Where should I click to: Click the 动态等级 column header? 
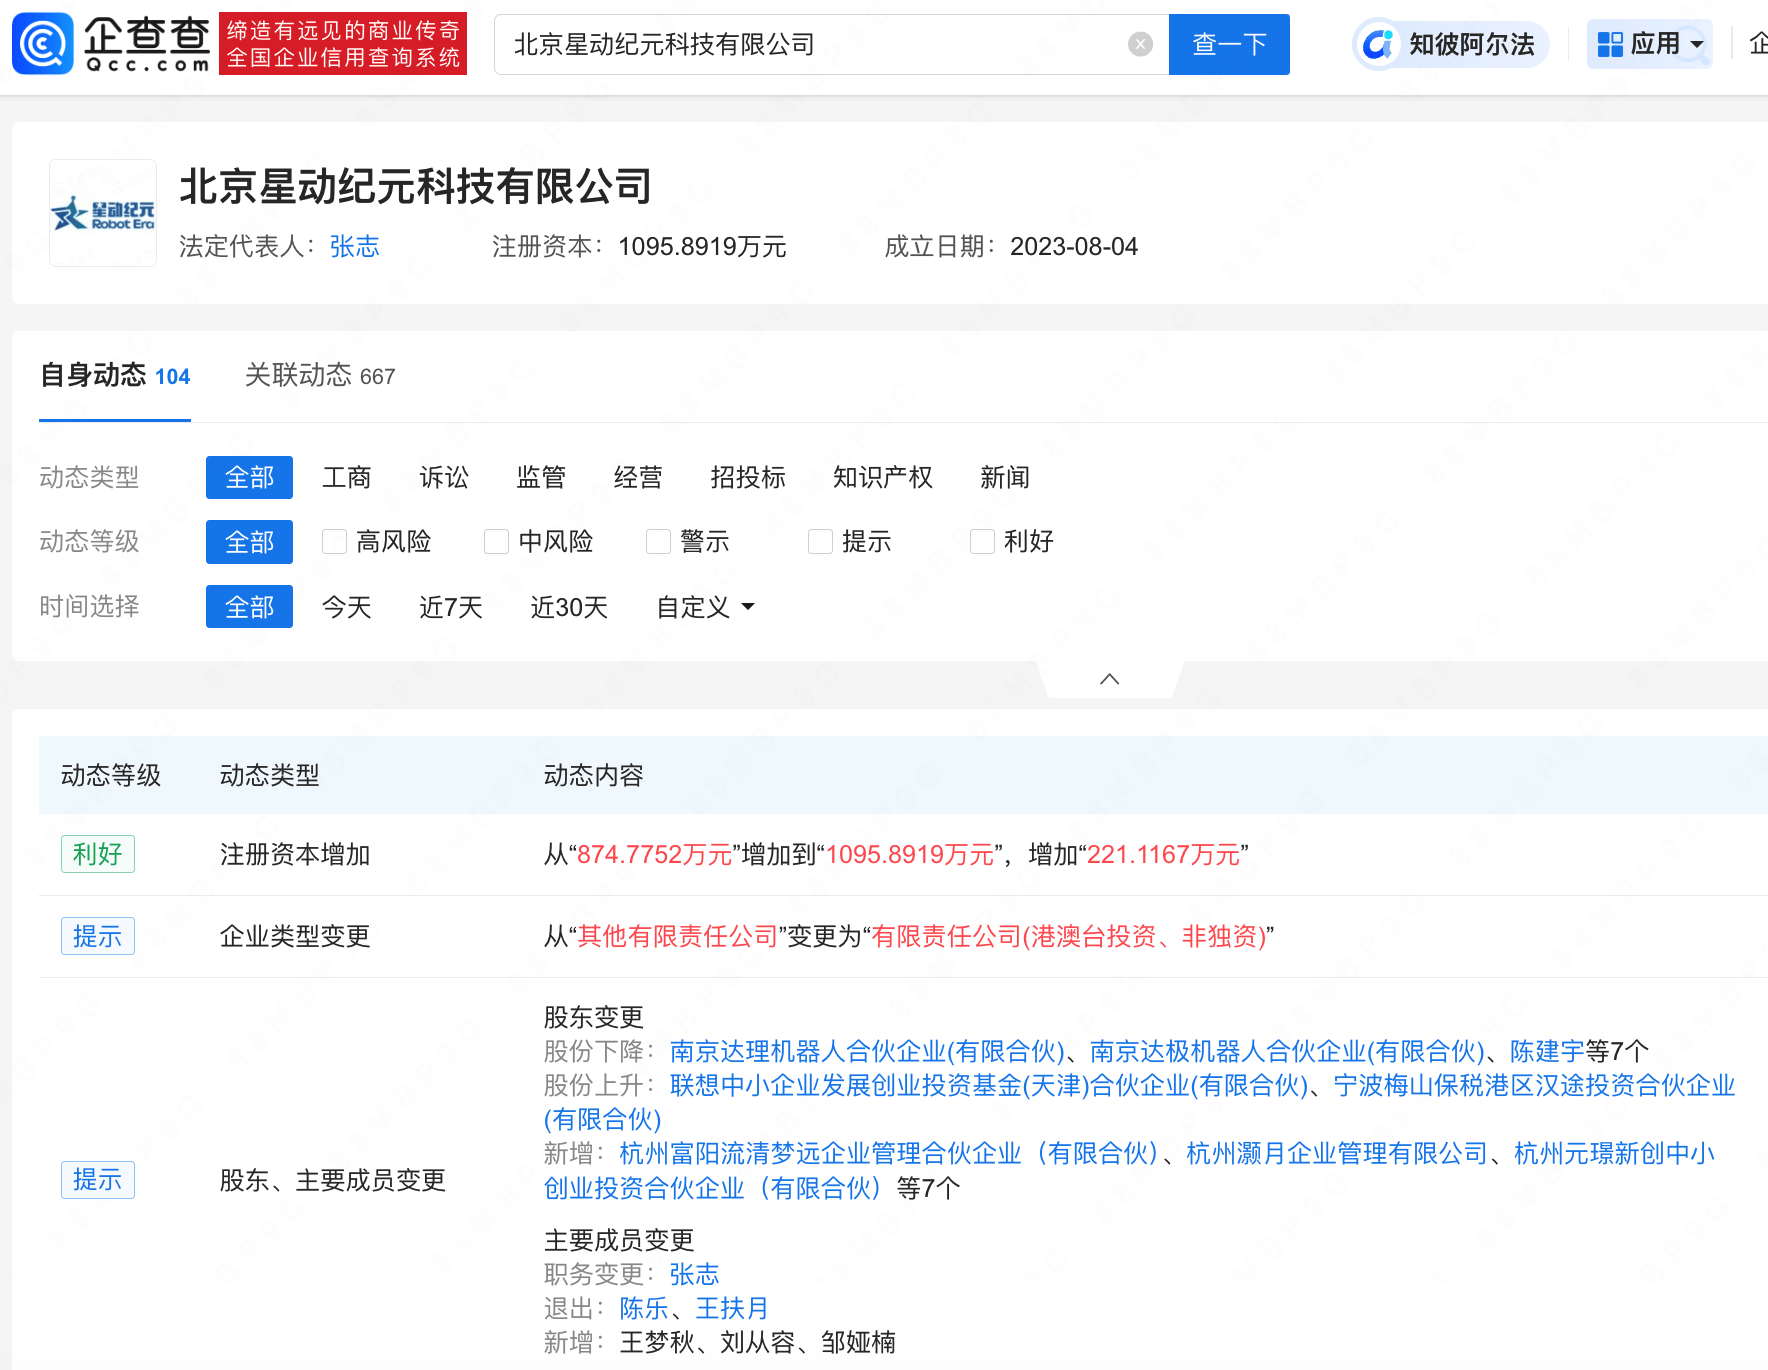(111, 775)
